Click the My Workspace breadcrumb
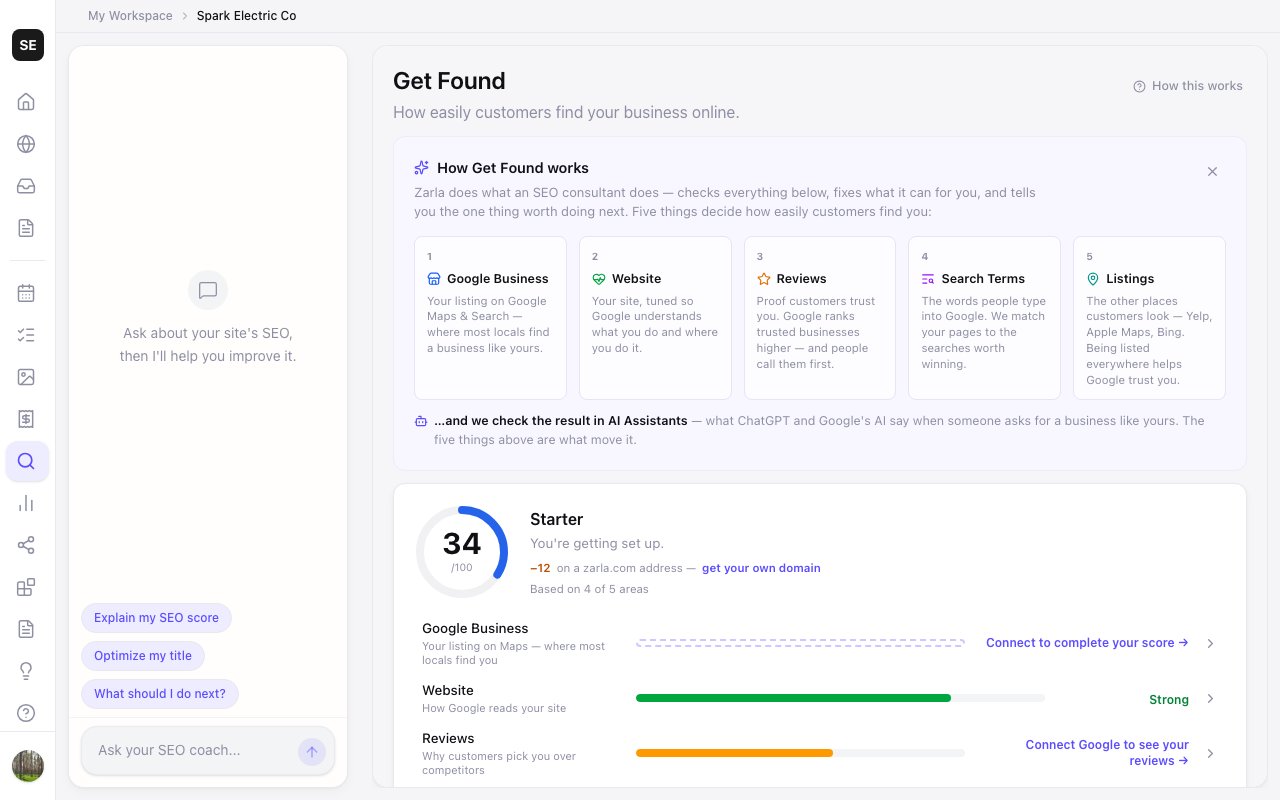Screen dimensions: 1280x800 coord(130,16)
